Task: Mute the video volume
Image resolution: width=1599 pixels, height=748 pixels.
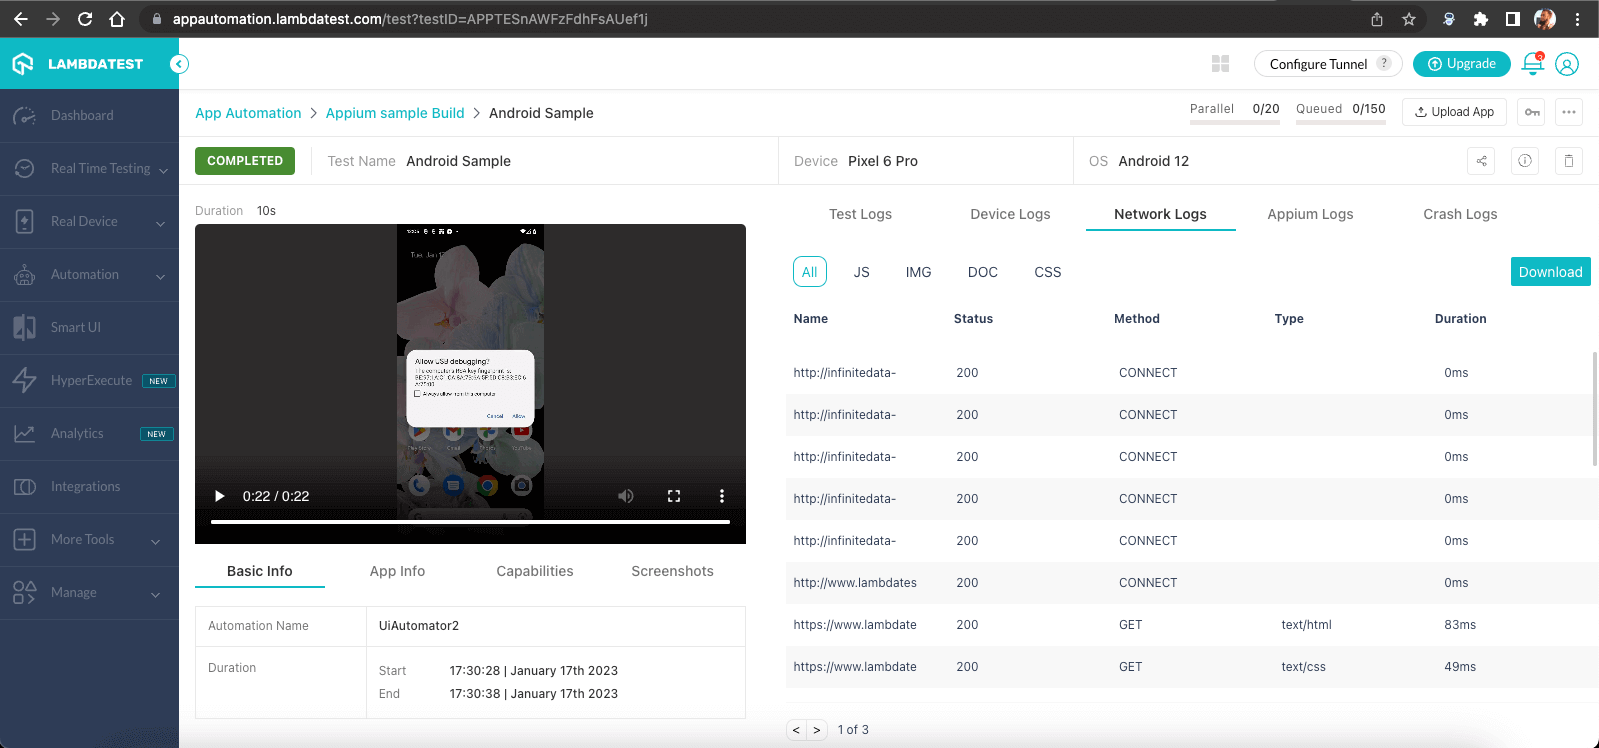Action: click(626, 496)
